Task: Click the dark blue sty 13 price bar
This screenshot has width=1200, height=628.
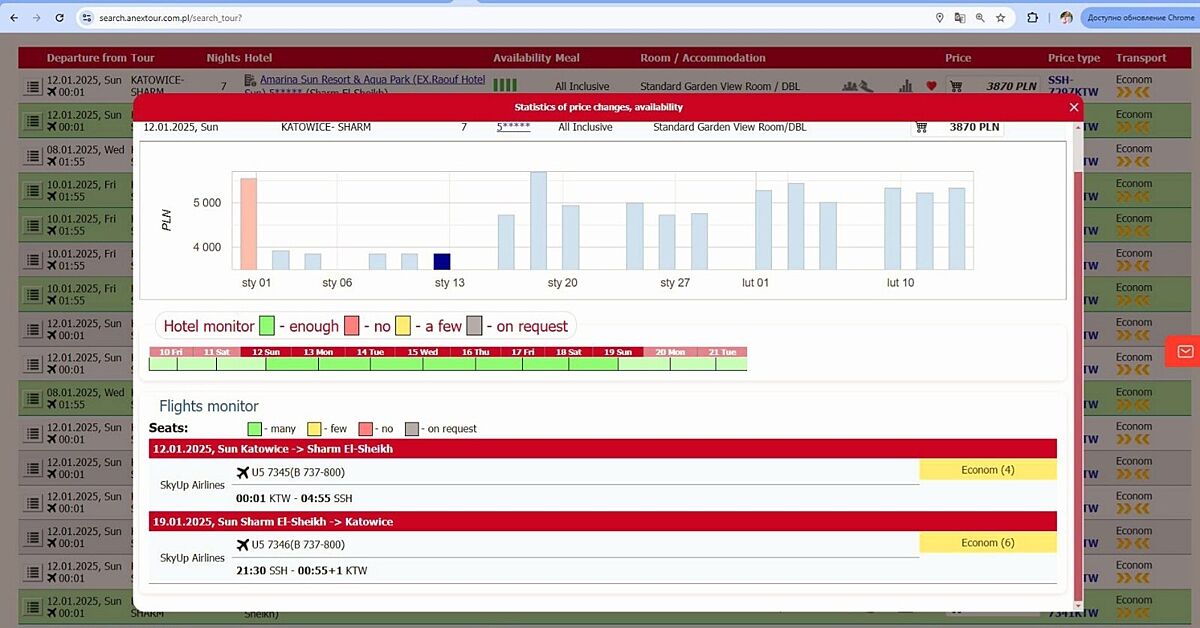Action: (442, 261)
